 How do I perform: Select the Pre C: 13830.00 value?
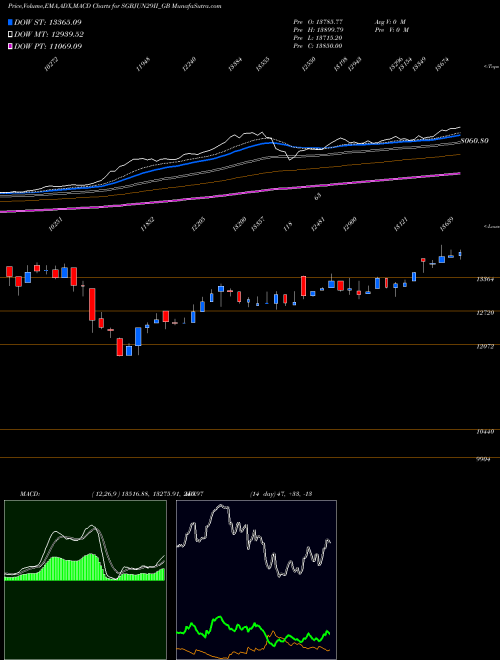318,46
